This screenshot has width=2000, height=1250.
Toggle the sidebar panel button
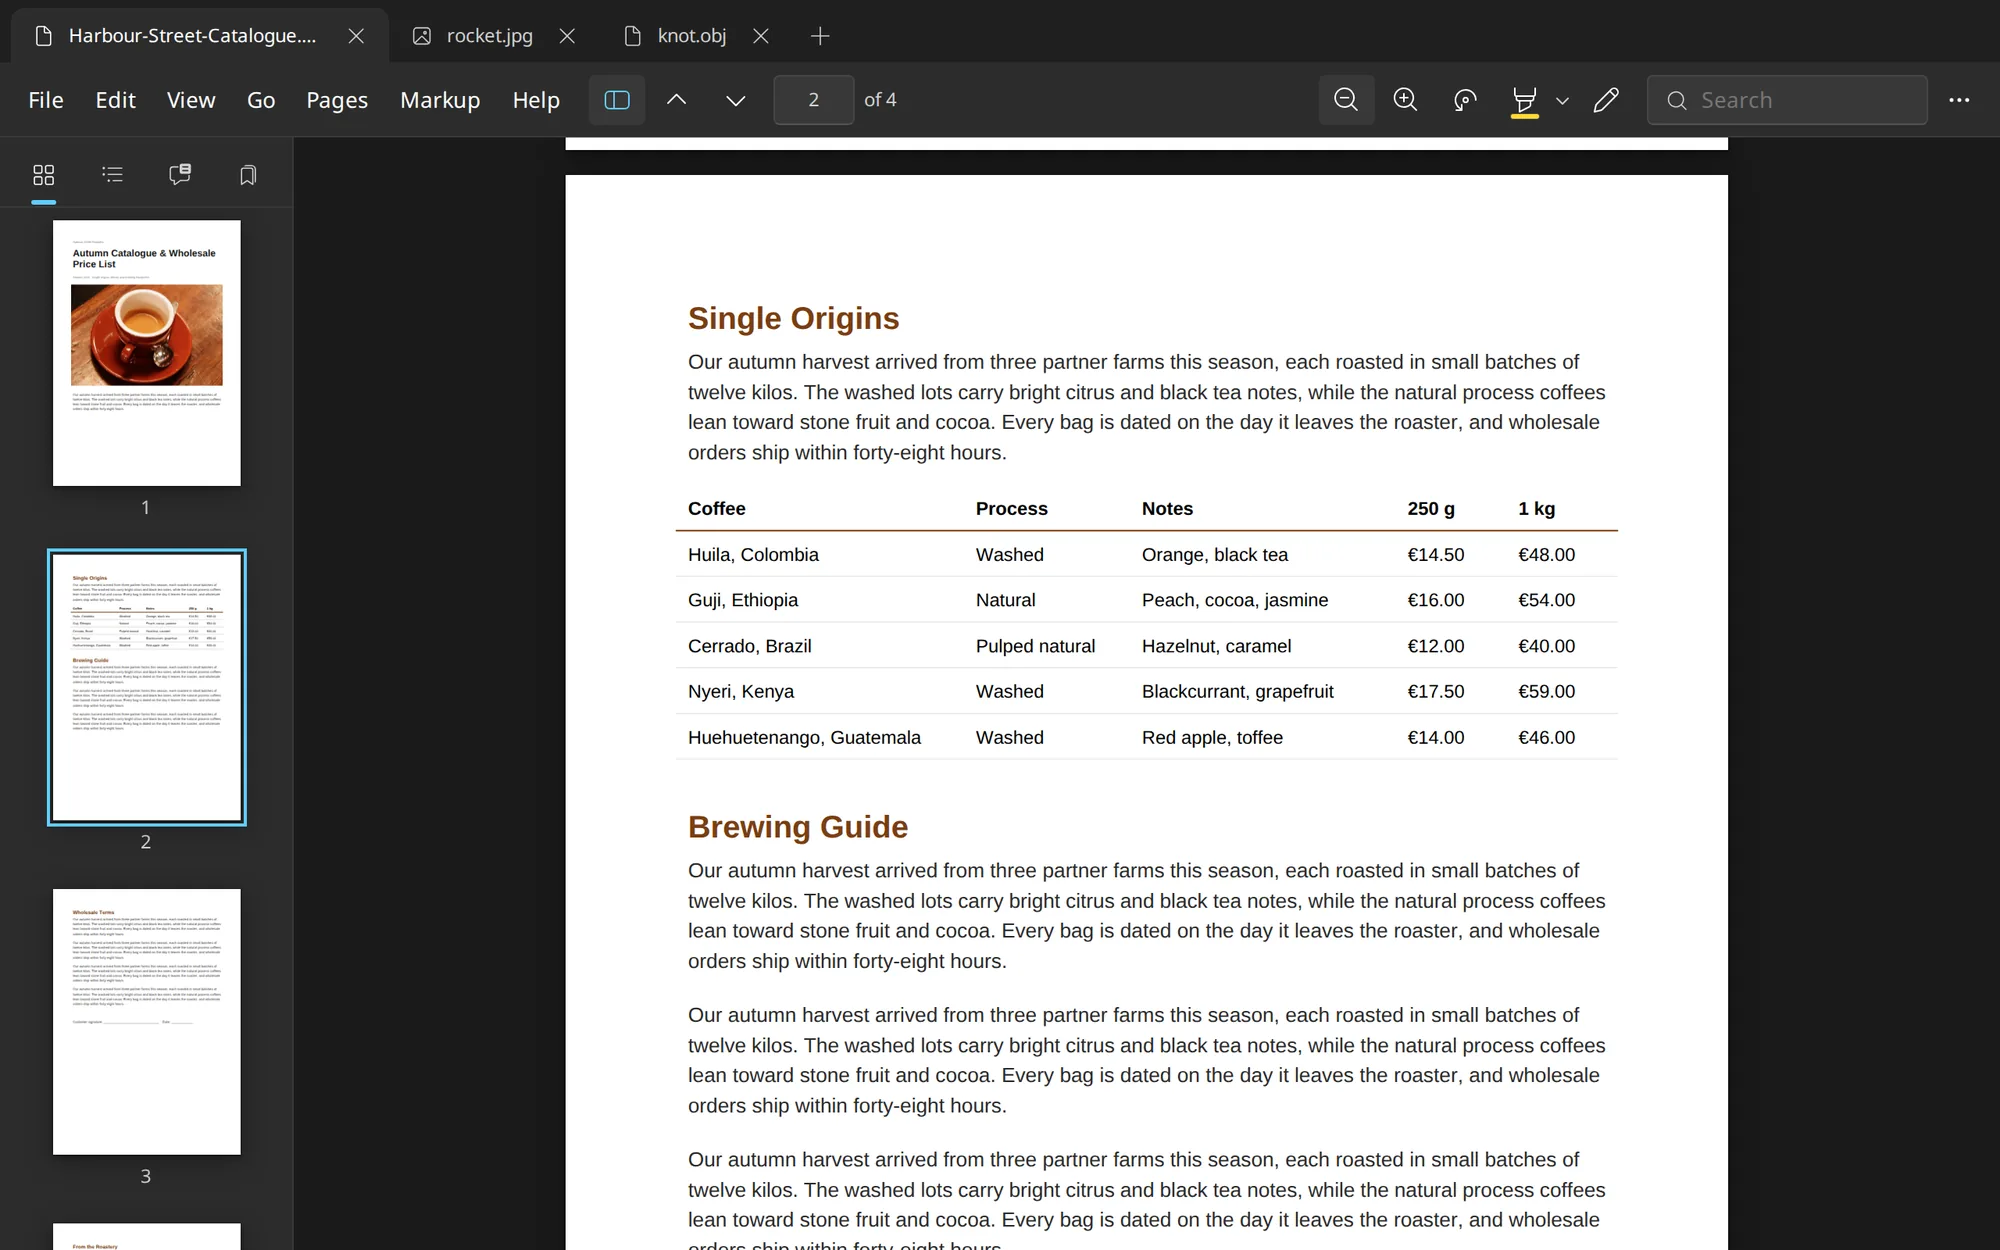617,100
